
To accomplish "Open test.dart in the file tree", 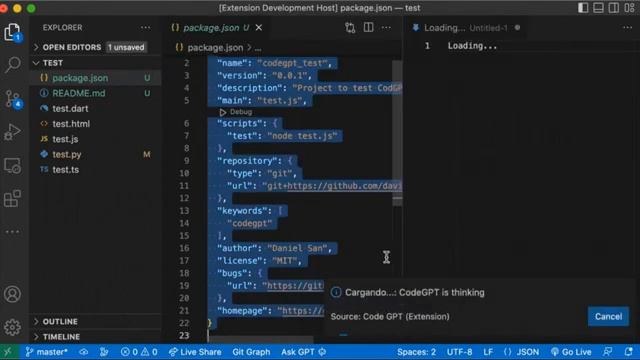I will click(95, 109).
